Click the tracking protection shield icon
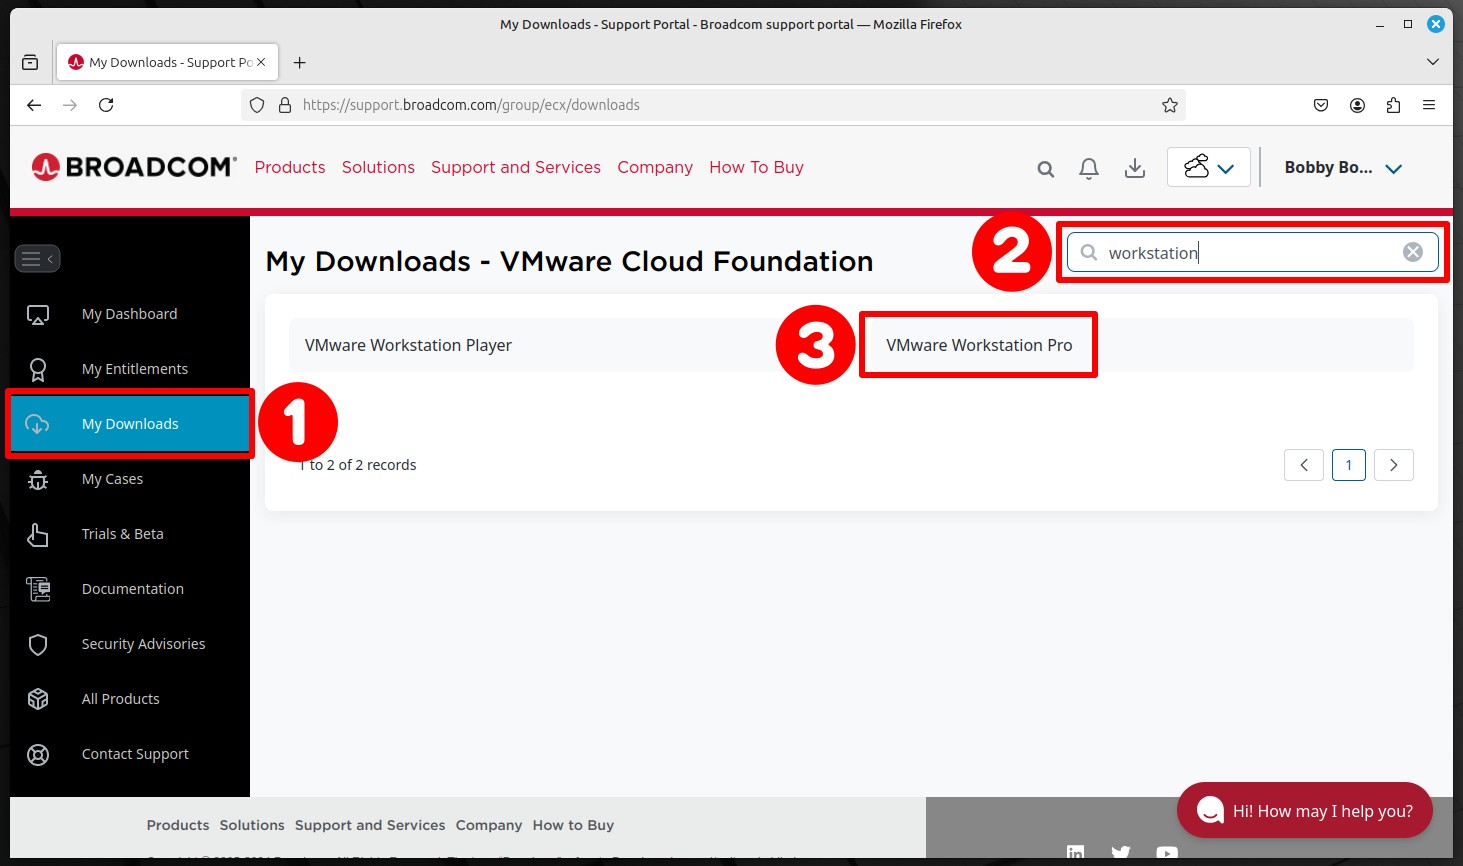1463x866 pixels. click(x=257, y=105)
